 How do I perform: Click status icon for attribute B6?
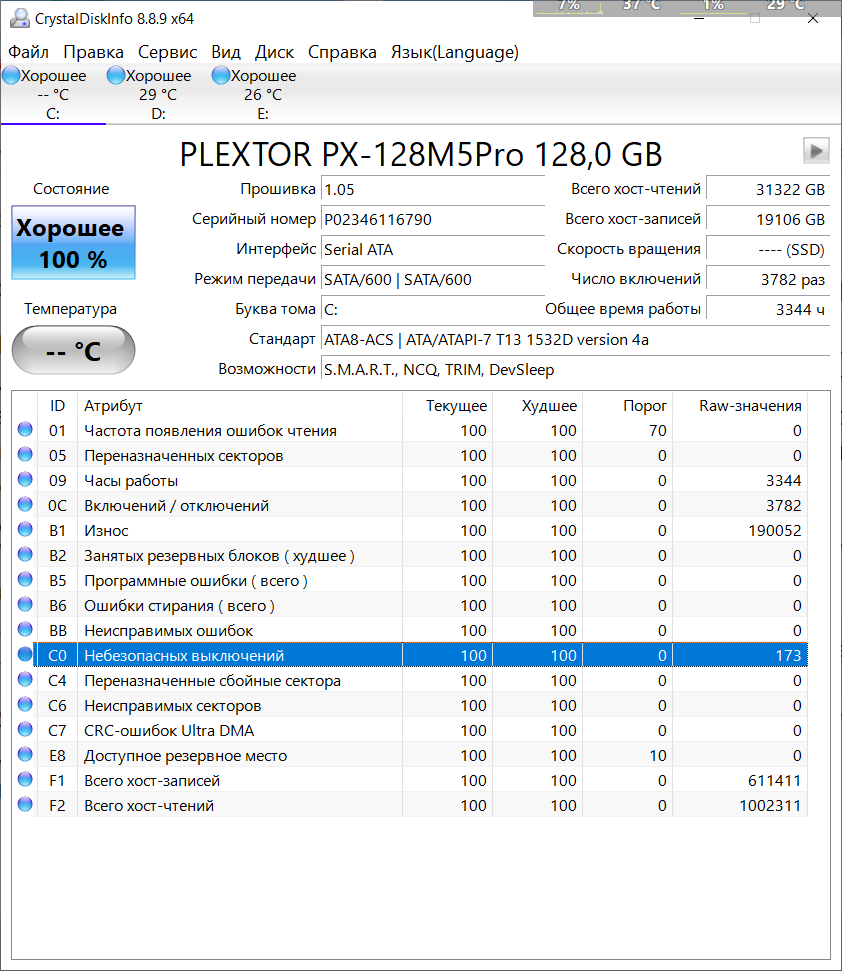coord(25,604)
